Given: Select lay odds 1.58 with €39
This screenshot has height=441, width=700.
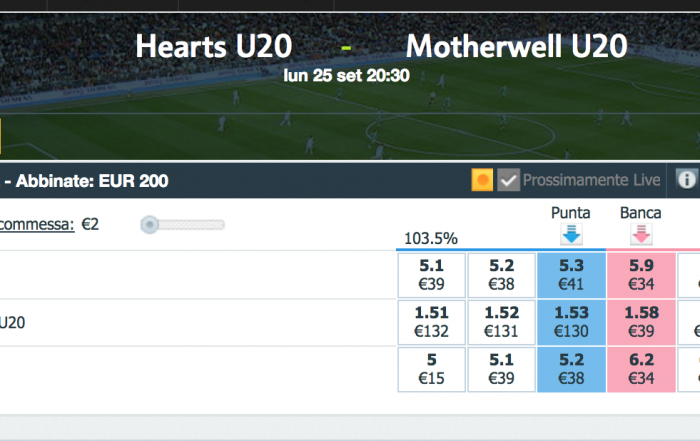Looking at the screenshot, I should click(x=641, y=322).
